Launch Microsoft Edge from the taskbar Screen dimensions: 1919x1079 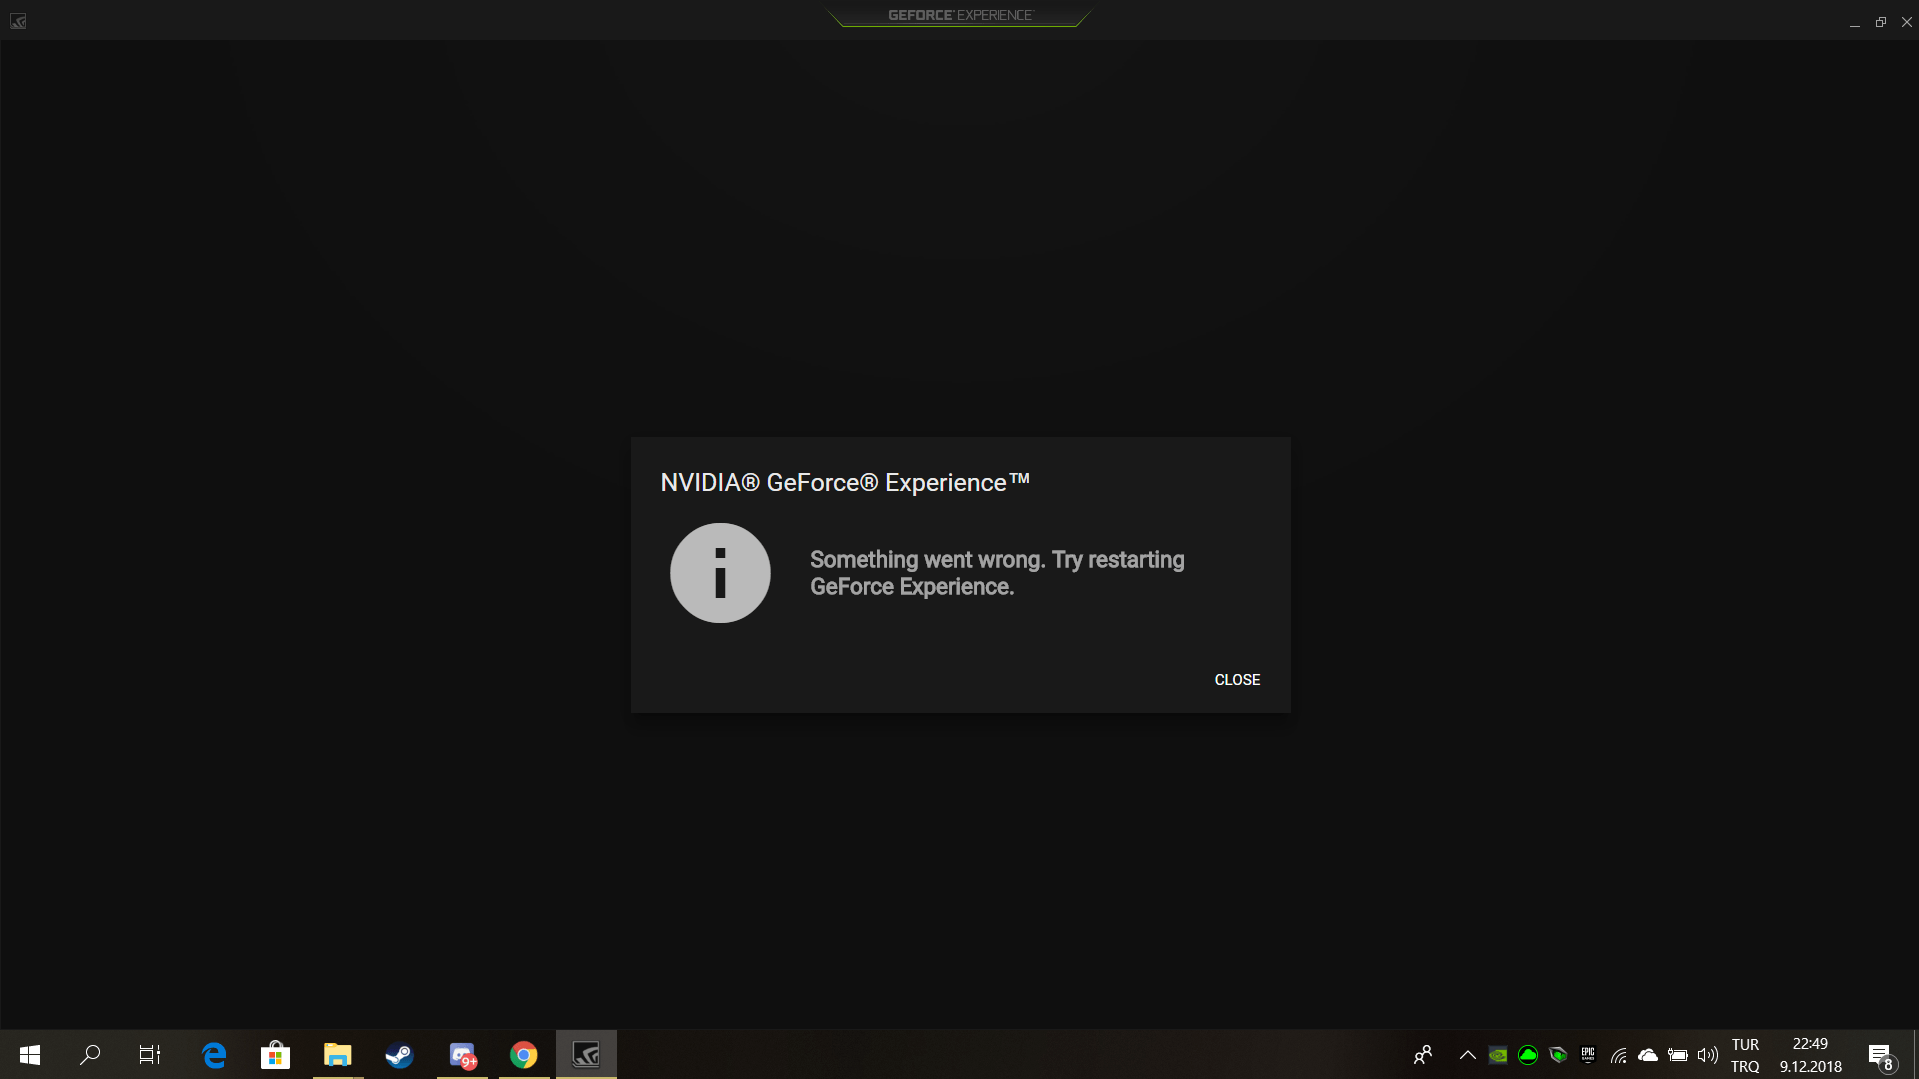click(x=214, y=1055)
